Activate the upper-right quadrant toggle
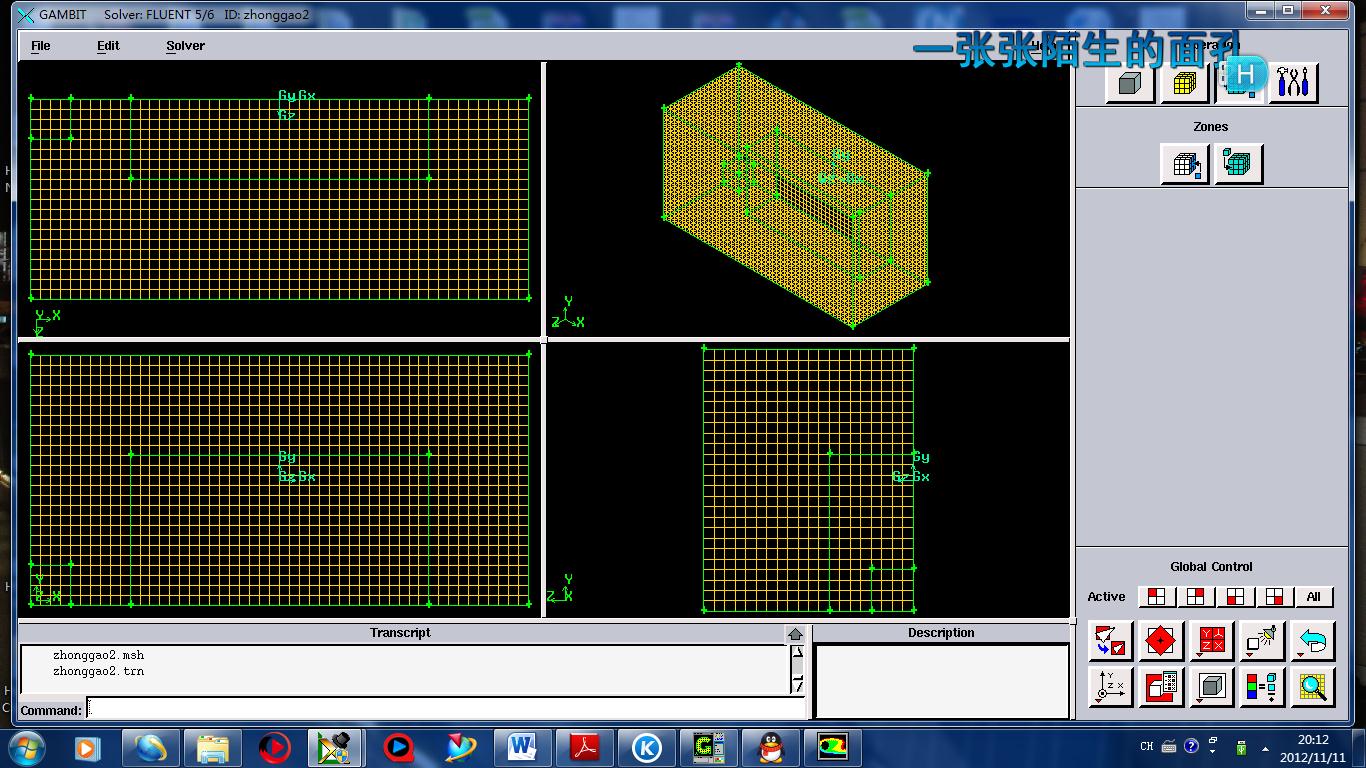Screen dimensions: 1366x768 [1195, 597]
